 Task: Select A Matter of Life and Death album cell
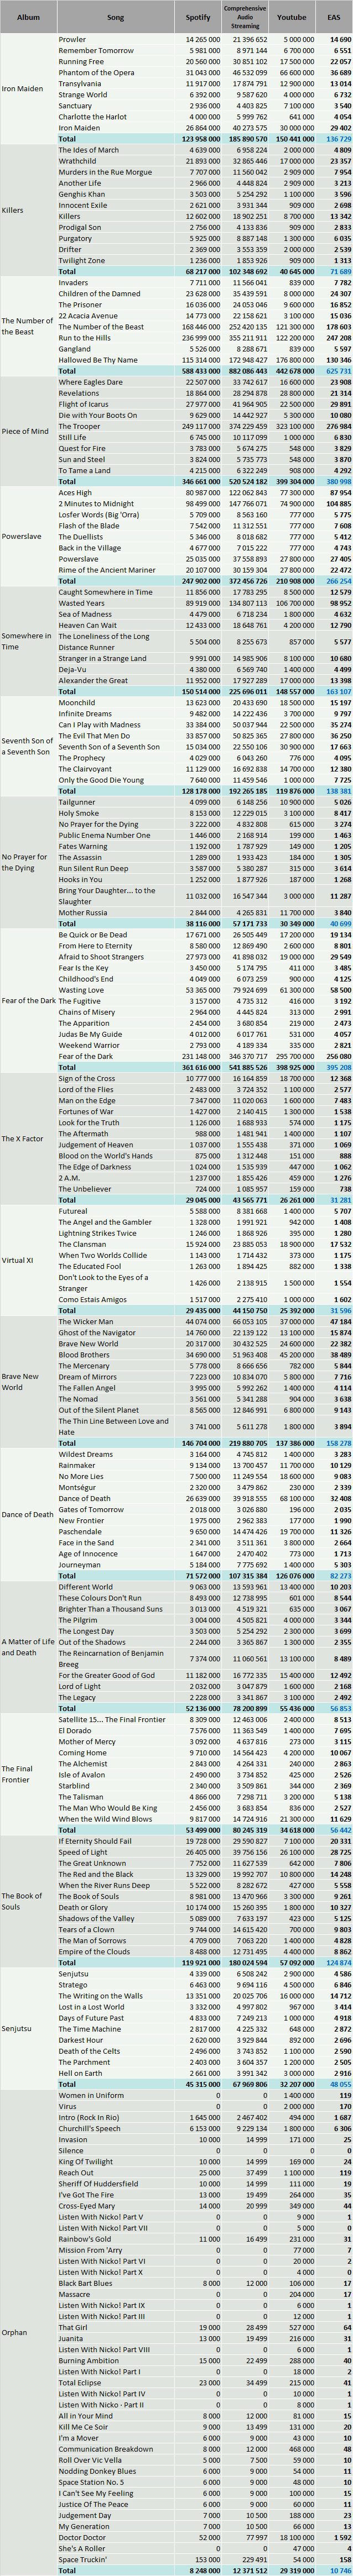point(28,1647)
